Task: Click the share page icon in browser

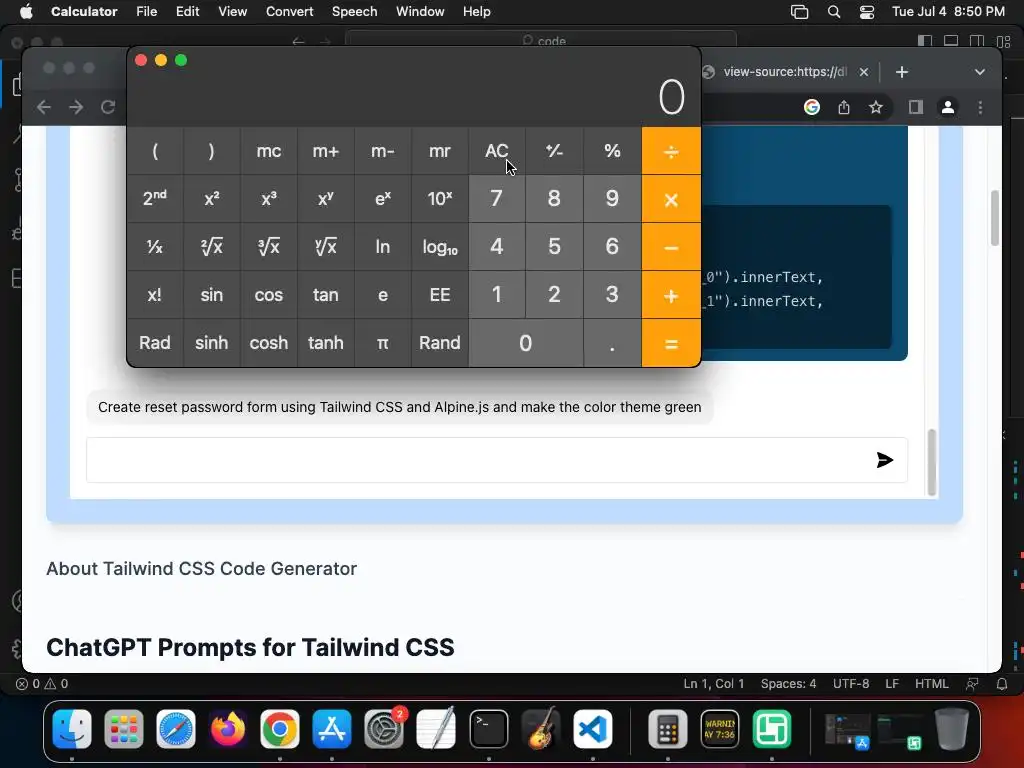Action: click(x=844, y=107)
